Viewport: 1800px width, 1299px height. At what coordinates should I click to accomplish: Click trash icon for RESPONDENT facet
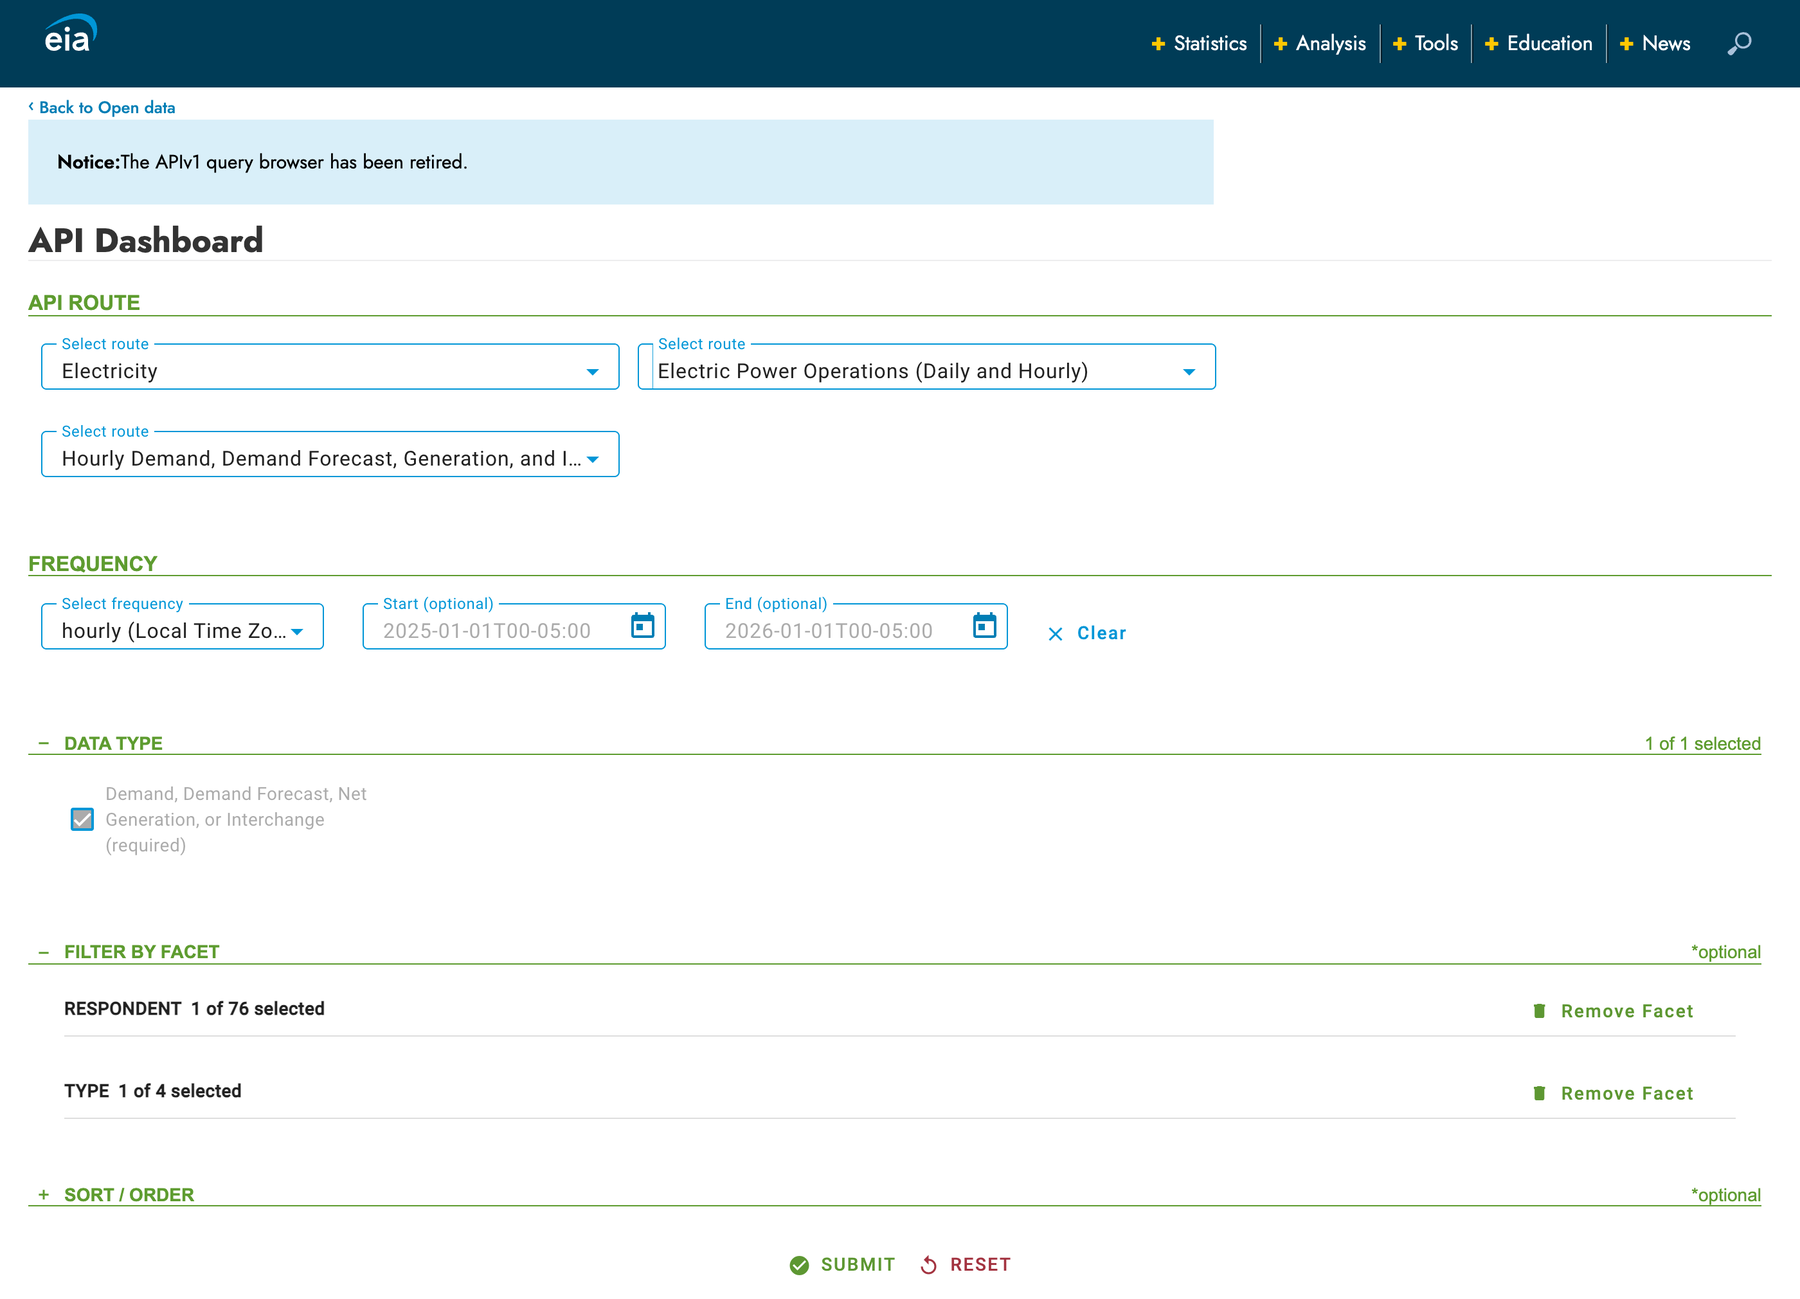click(1539, 1011)
